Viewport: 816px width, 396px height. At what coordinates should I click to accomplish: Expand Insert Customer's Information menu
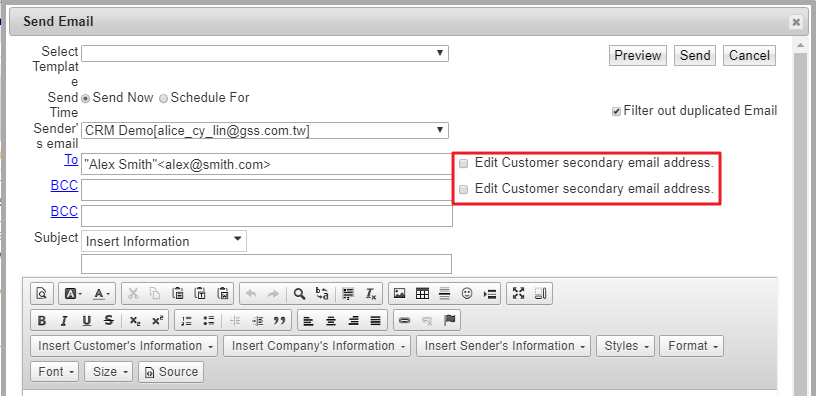click(124, 346)
